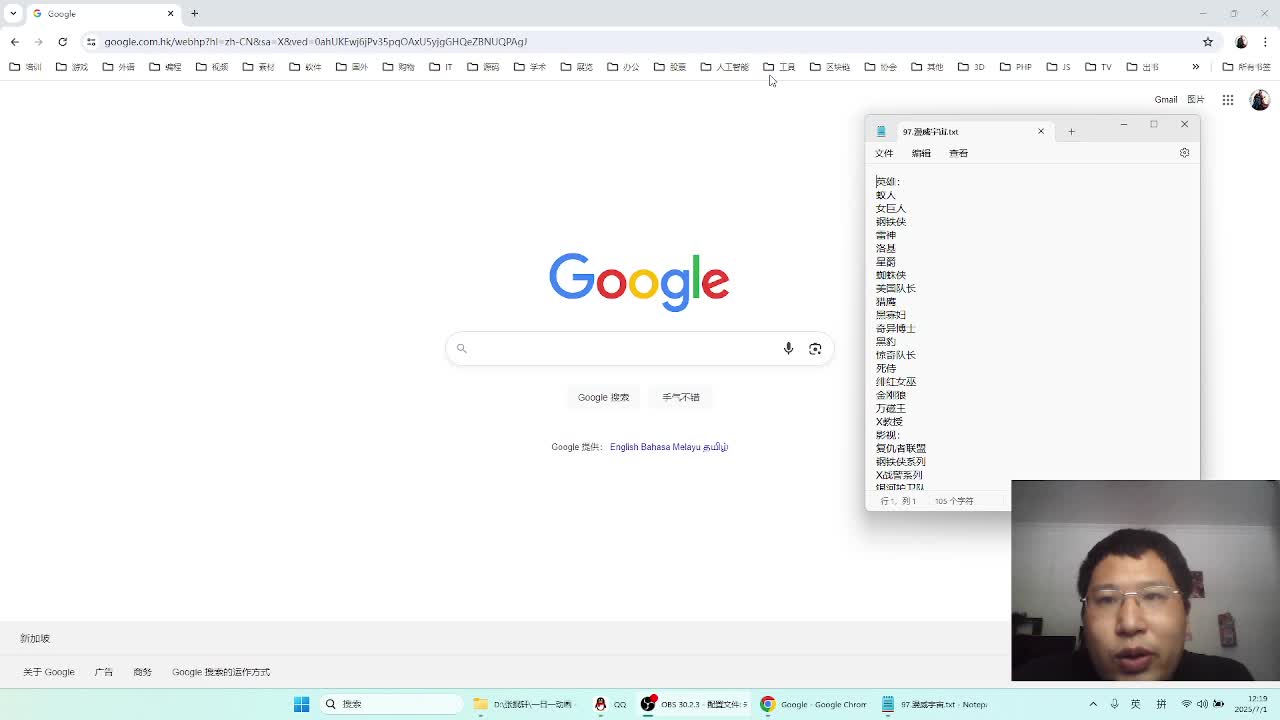Click the tray microphone icon
The width and height of the screenshot is (1280, 720).
(1114, 704)
